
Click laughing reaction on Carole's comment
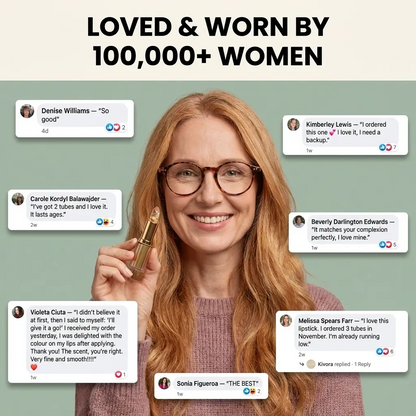[x=106, y=222]
